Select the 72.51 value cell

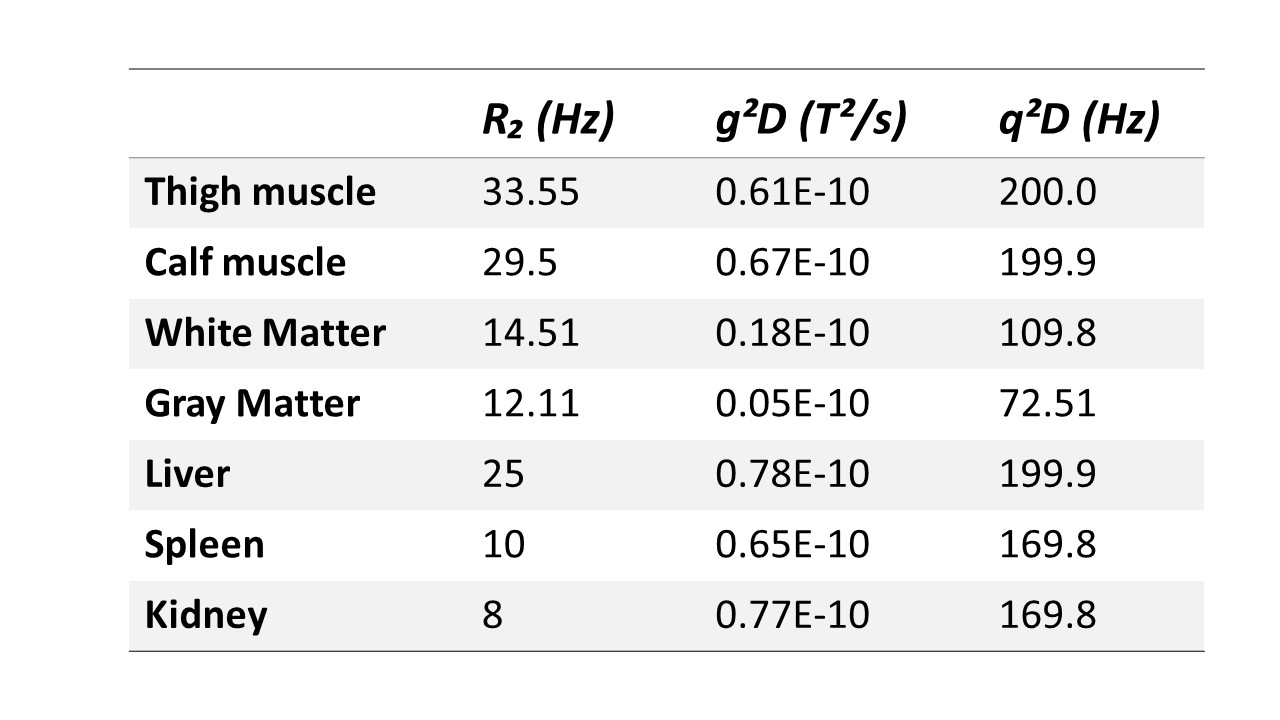pos(1047,403)
